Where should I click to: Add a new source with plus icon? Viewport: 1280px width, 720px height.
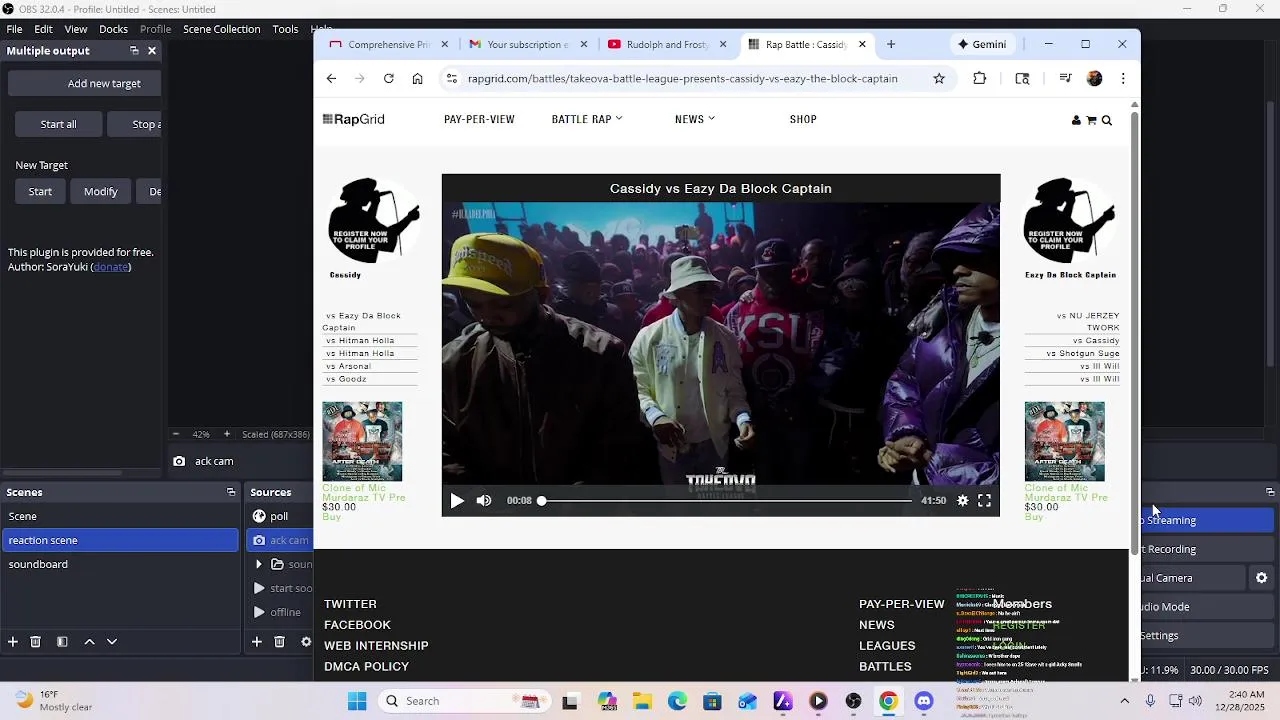pyautogui.click(x=257, y=642)
